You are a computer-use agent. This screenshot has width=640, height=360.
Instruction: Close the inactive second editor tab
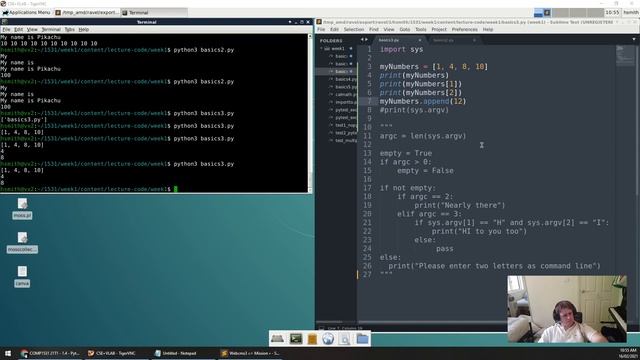[474, 40]
